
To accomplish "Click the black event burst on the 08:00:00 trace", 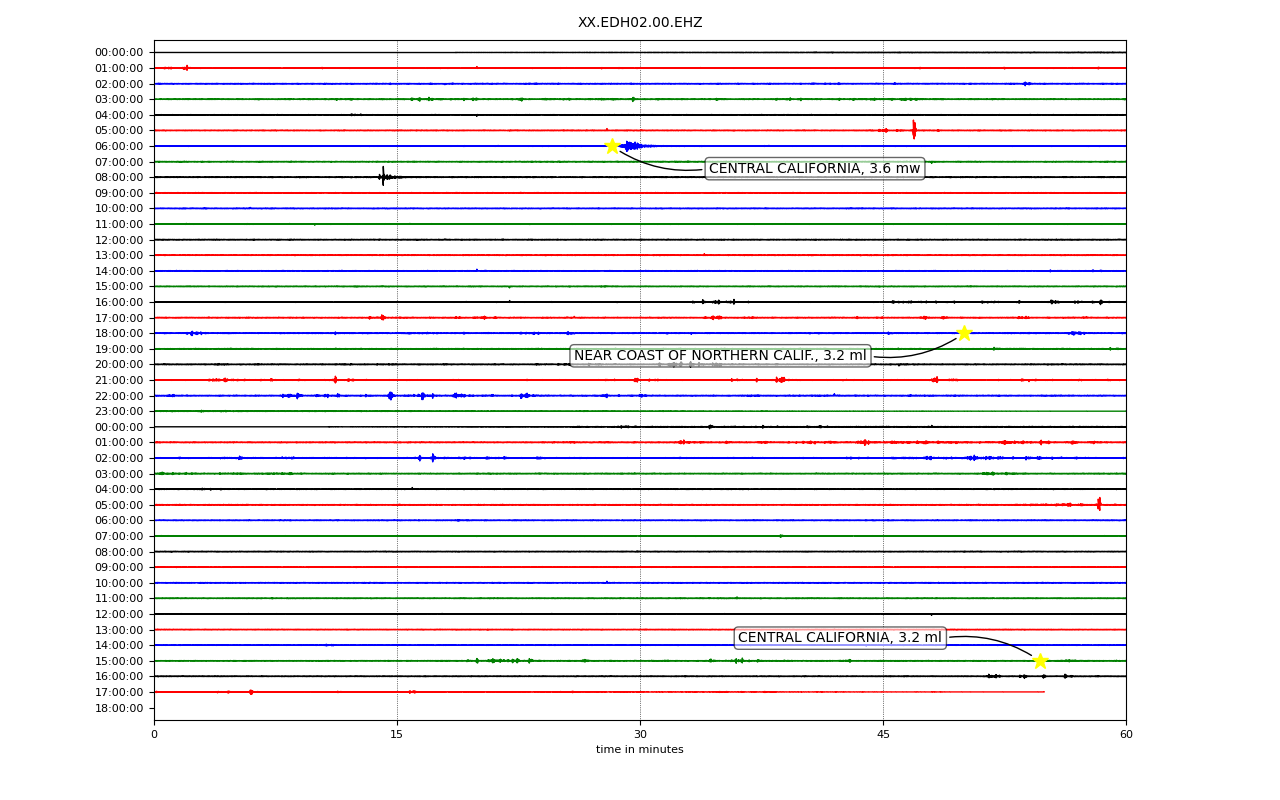I will (x=383, y=177).
